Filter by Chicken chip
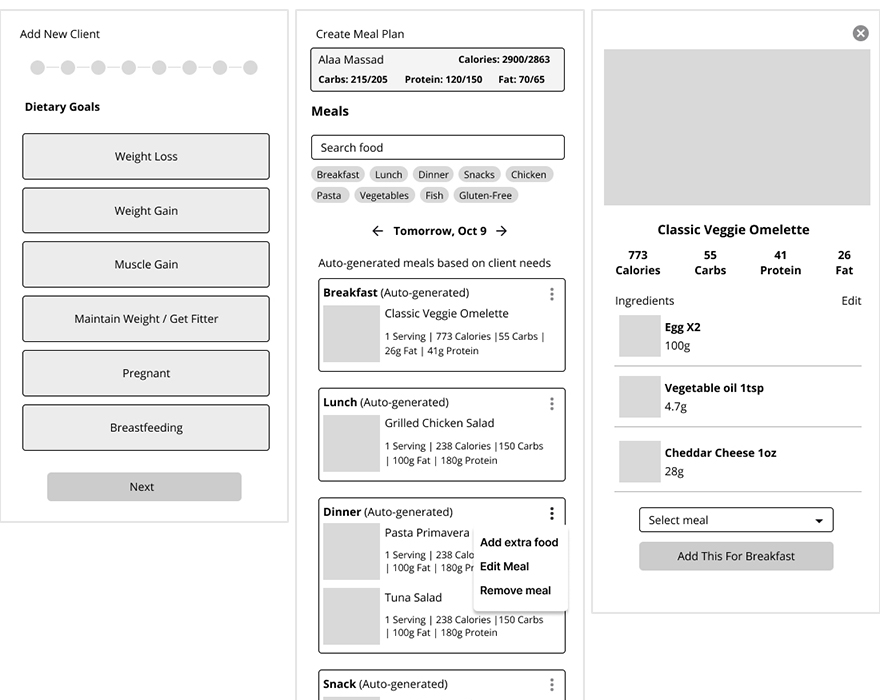The width and height of the screenshot is (880, 700). click(529, 175)
